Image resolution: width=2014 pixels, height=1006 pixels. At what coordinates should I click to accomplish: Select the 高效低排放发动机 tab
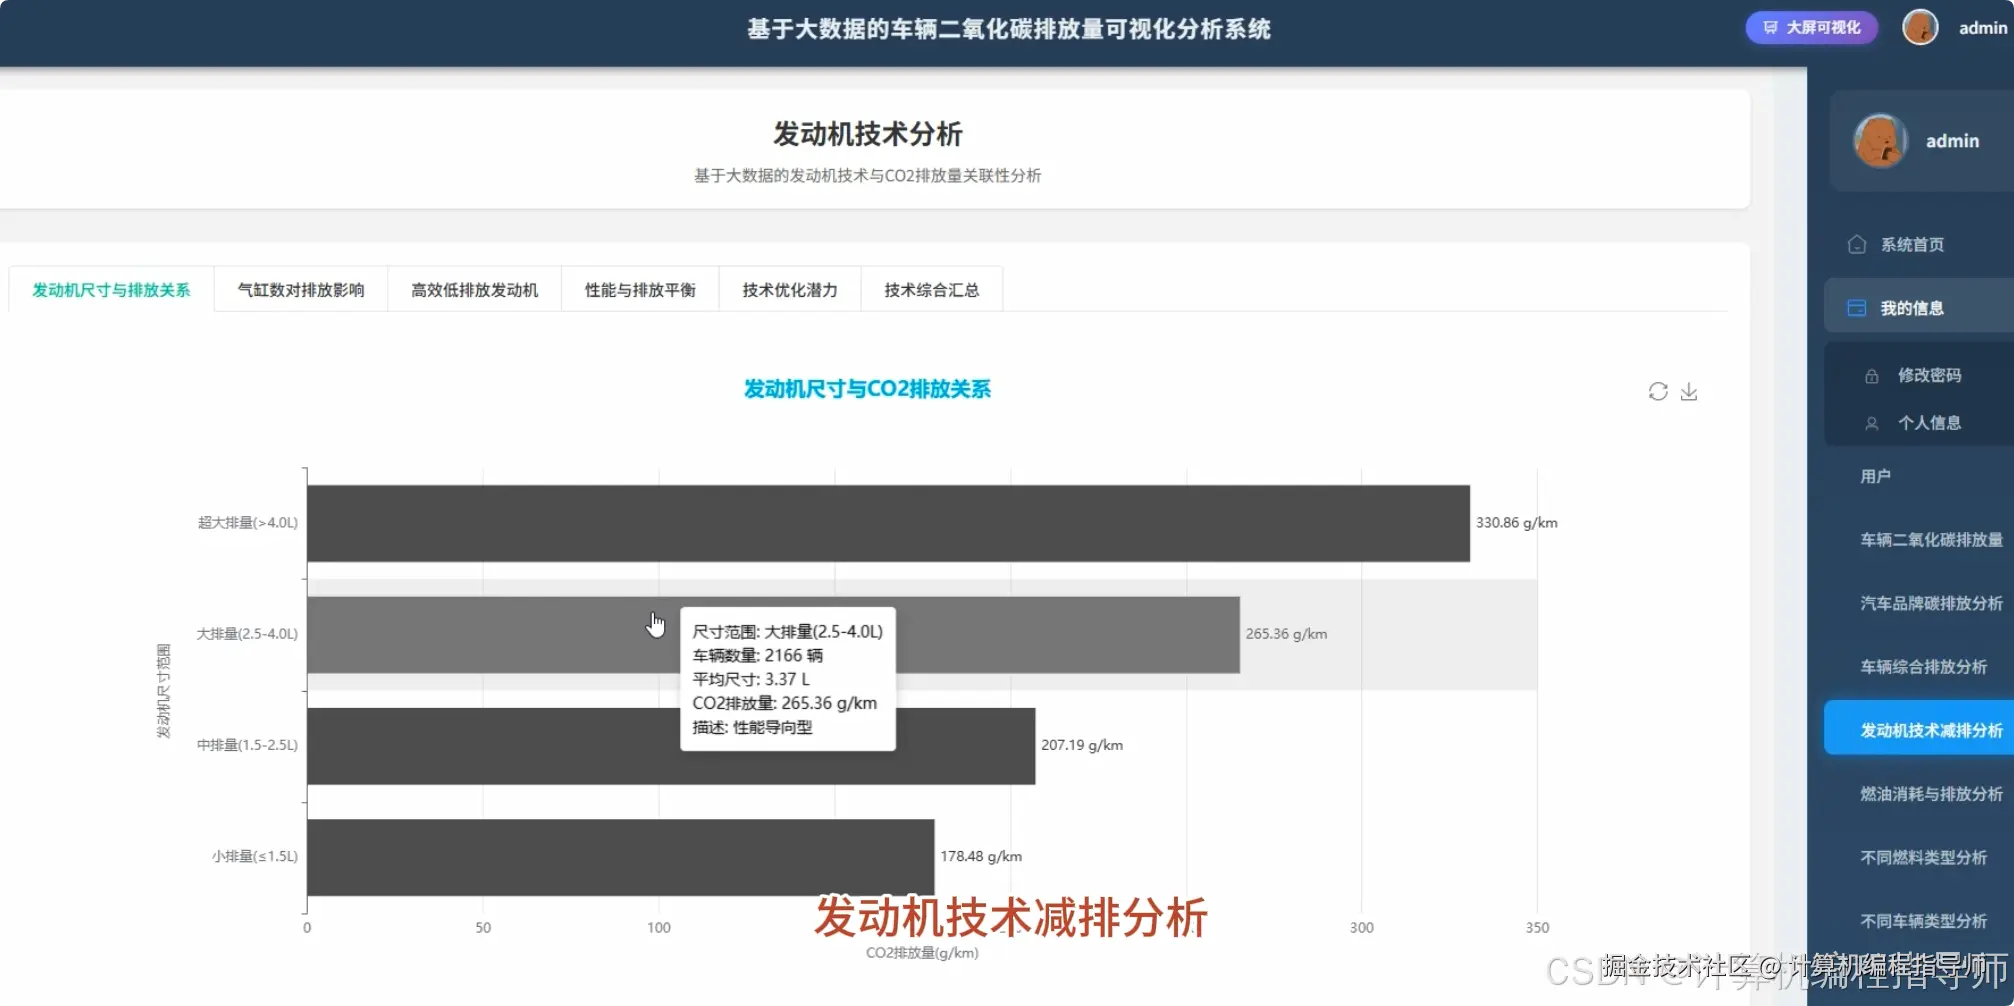pyautogui.click(x=474, y=290)
